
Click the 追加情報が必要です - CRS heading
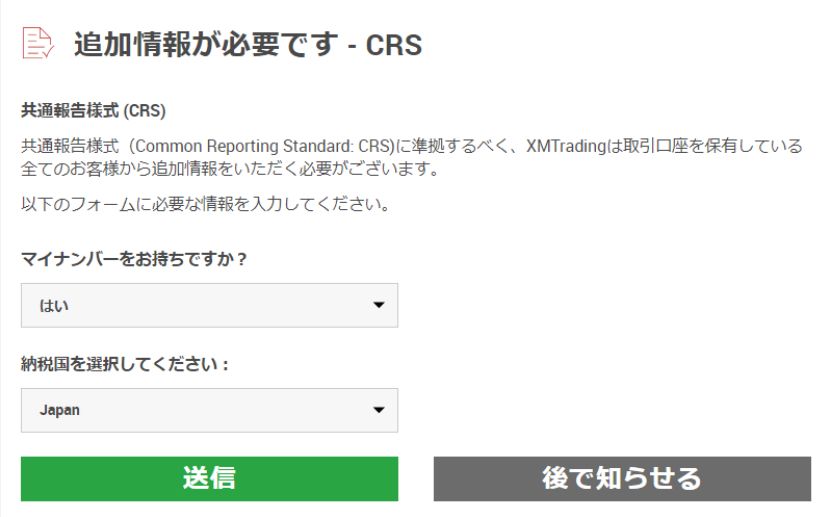pos(248,44)
